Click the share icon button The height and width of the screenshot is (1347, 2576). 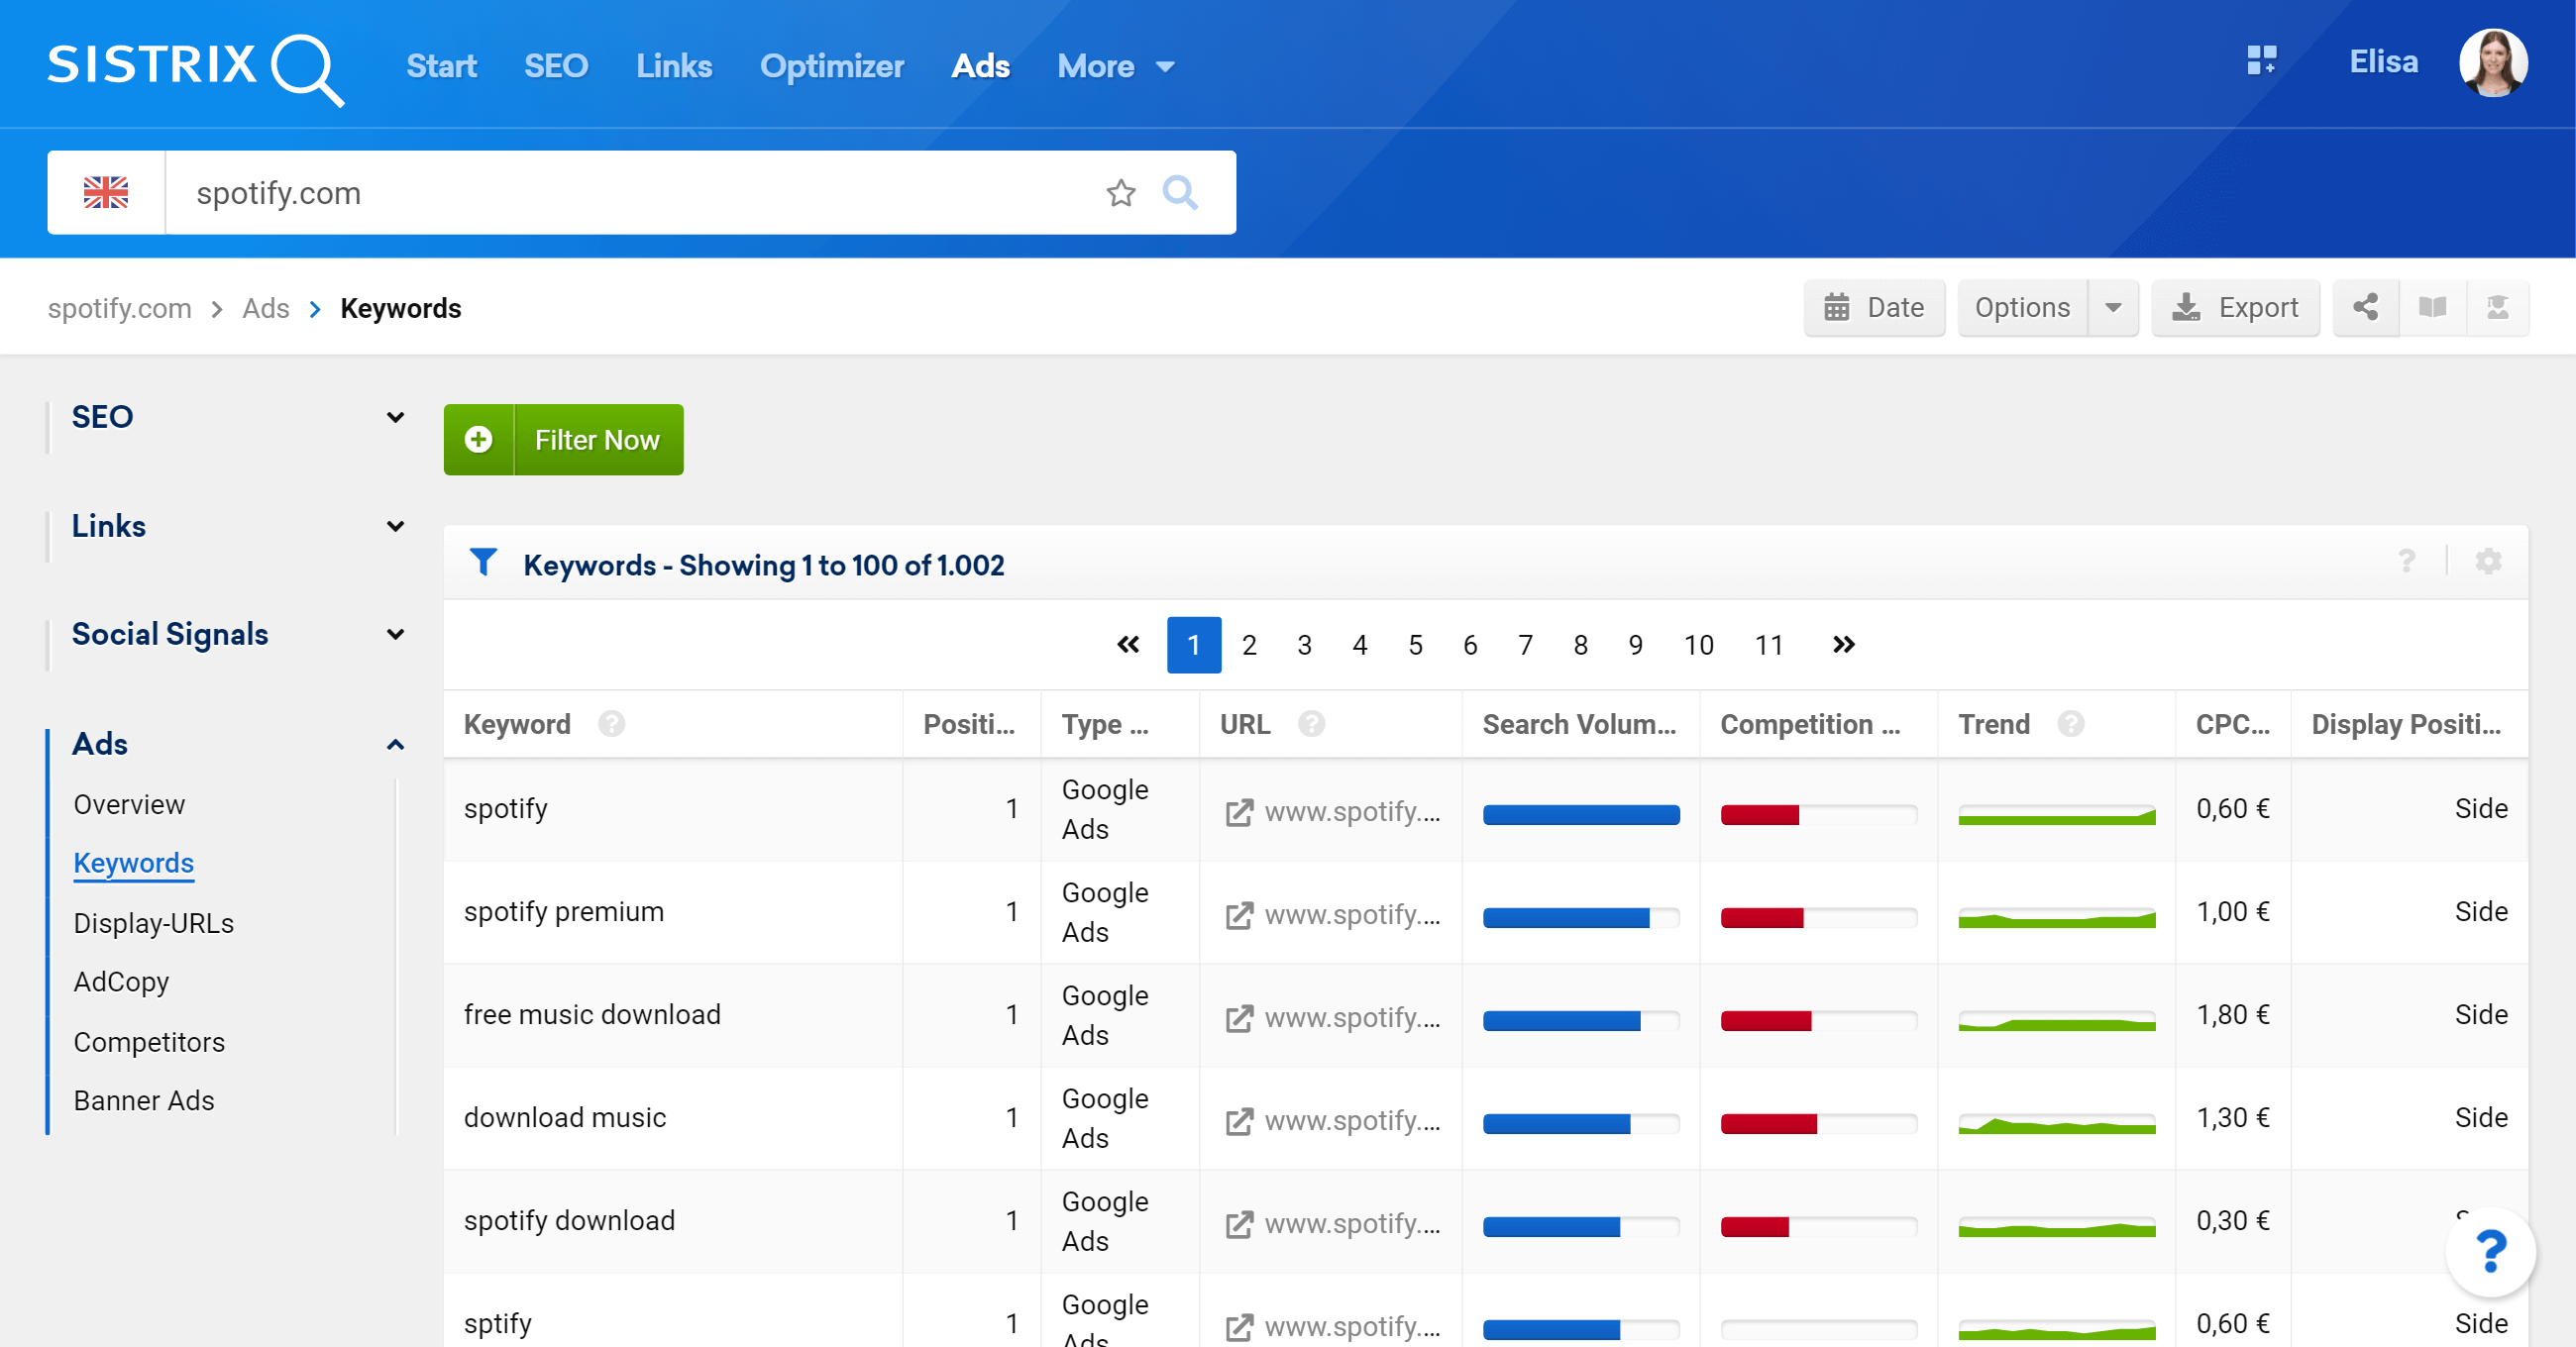click(2365, 307)
